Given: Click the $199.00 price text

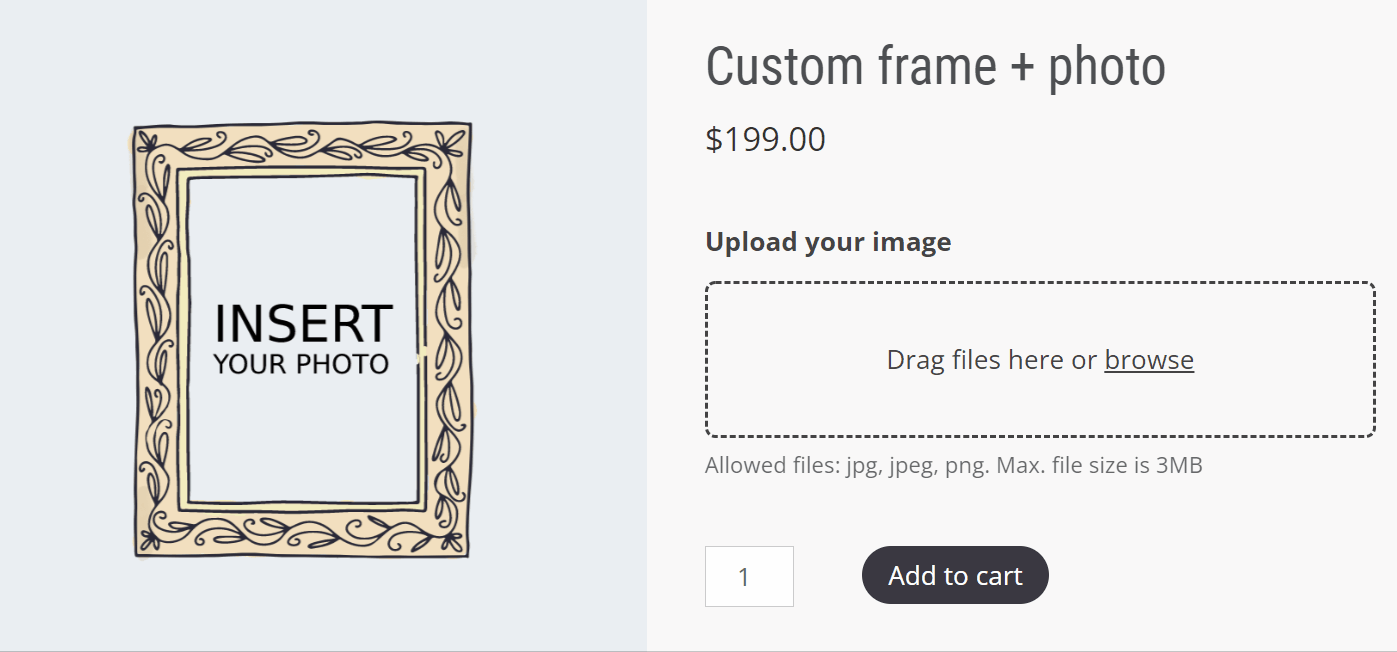Looking at the screenshot, I should [x=766, y=140].
